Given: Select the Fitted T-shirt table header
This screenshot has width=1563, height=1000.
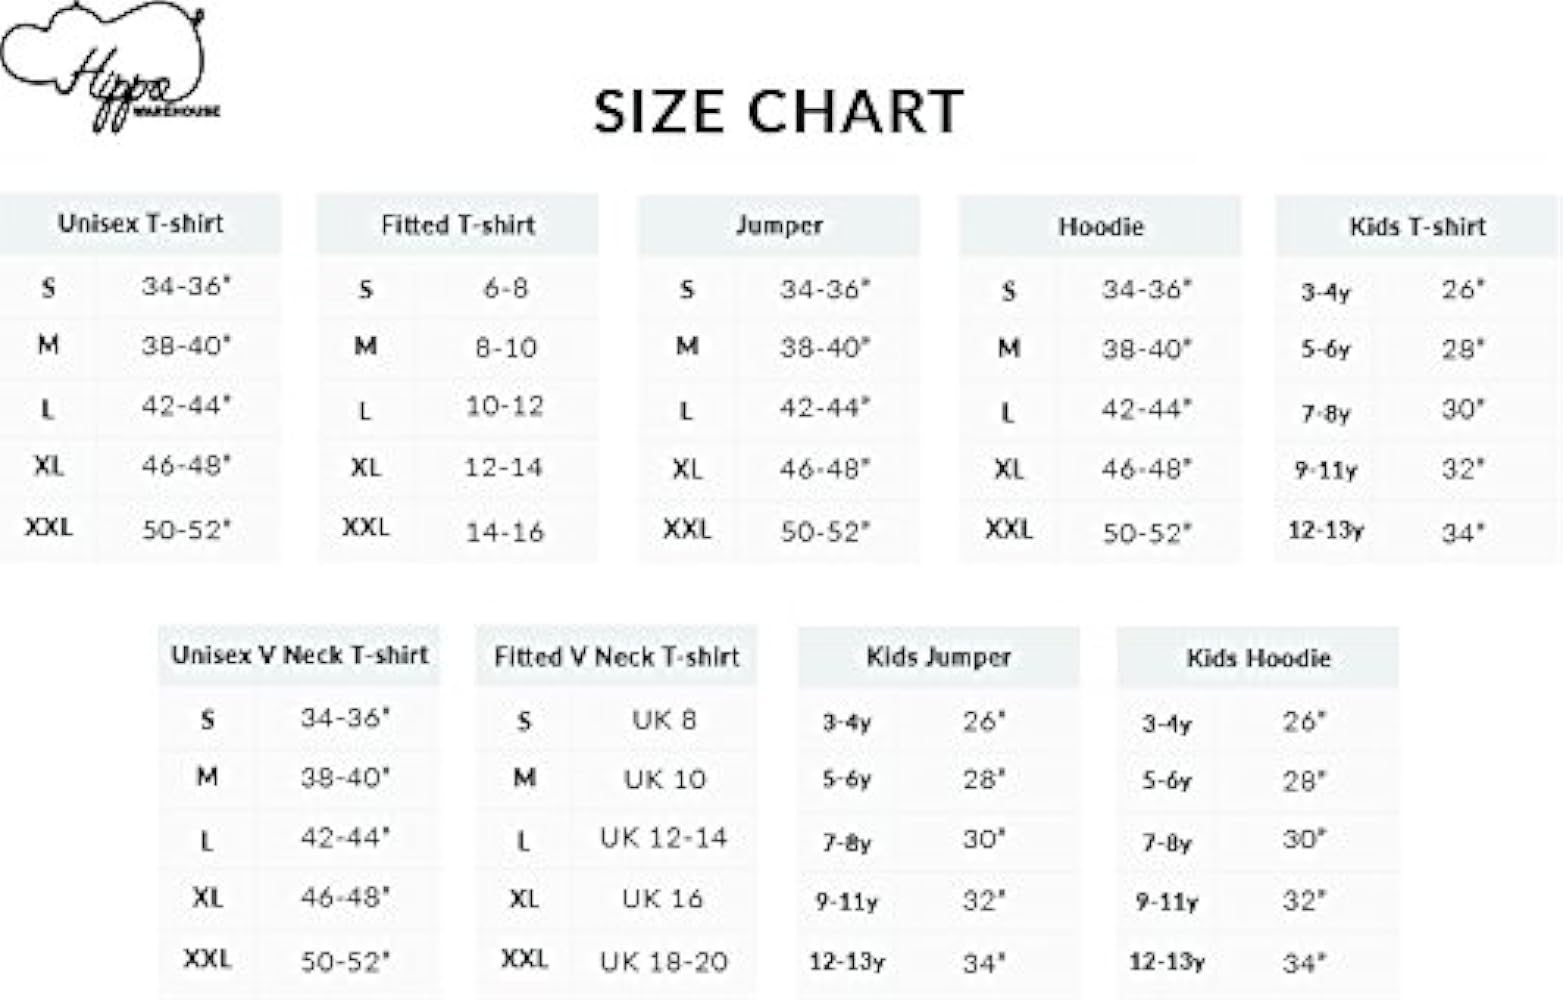Looking at the screenshot, I should tap(458, 225).
